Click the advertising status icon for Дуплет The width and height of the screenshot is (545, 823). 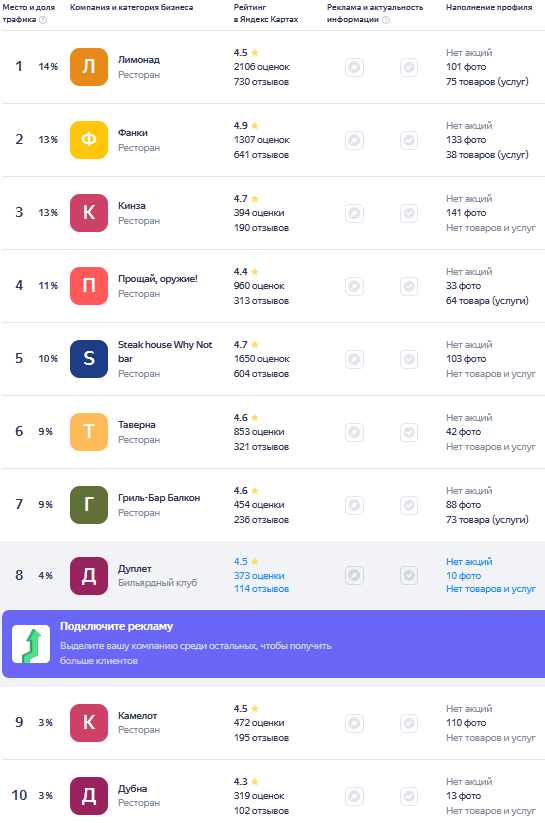354,575
